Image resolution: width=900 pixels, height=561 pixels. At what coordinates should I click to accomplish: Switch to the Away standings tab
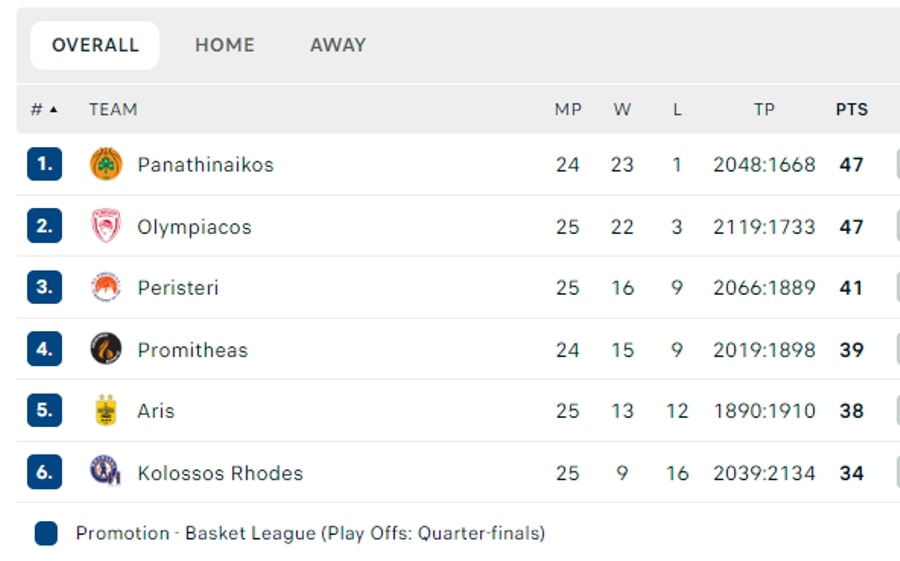tap(338, 45)
